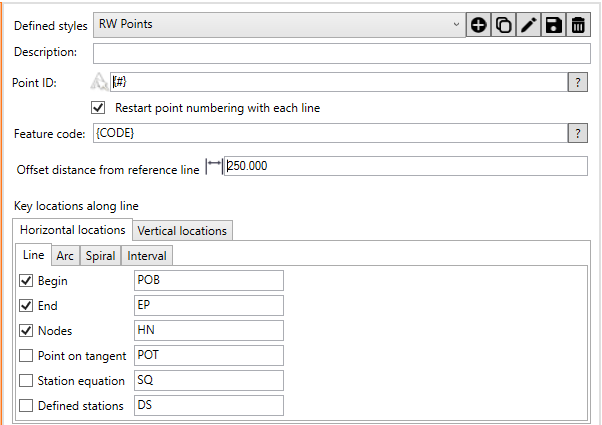
Task: Click the Description text field
Action: click(340, 52)
